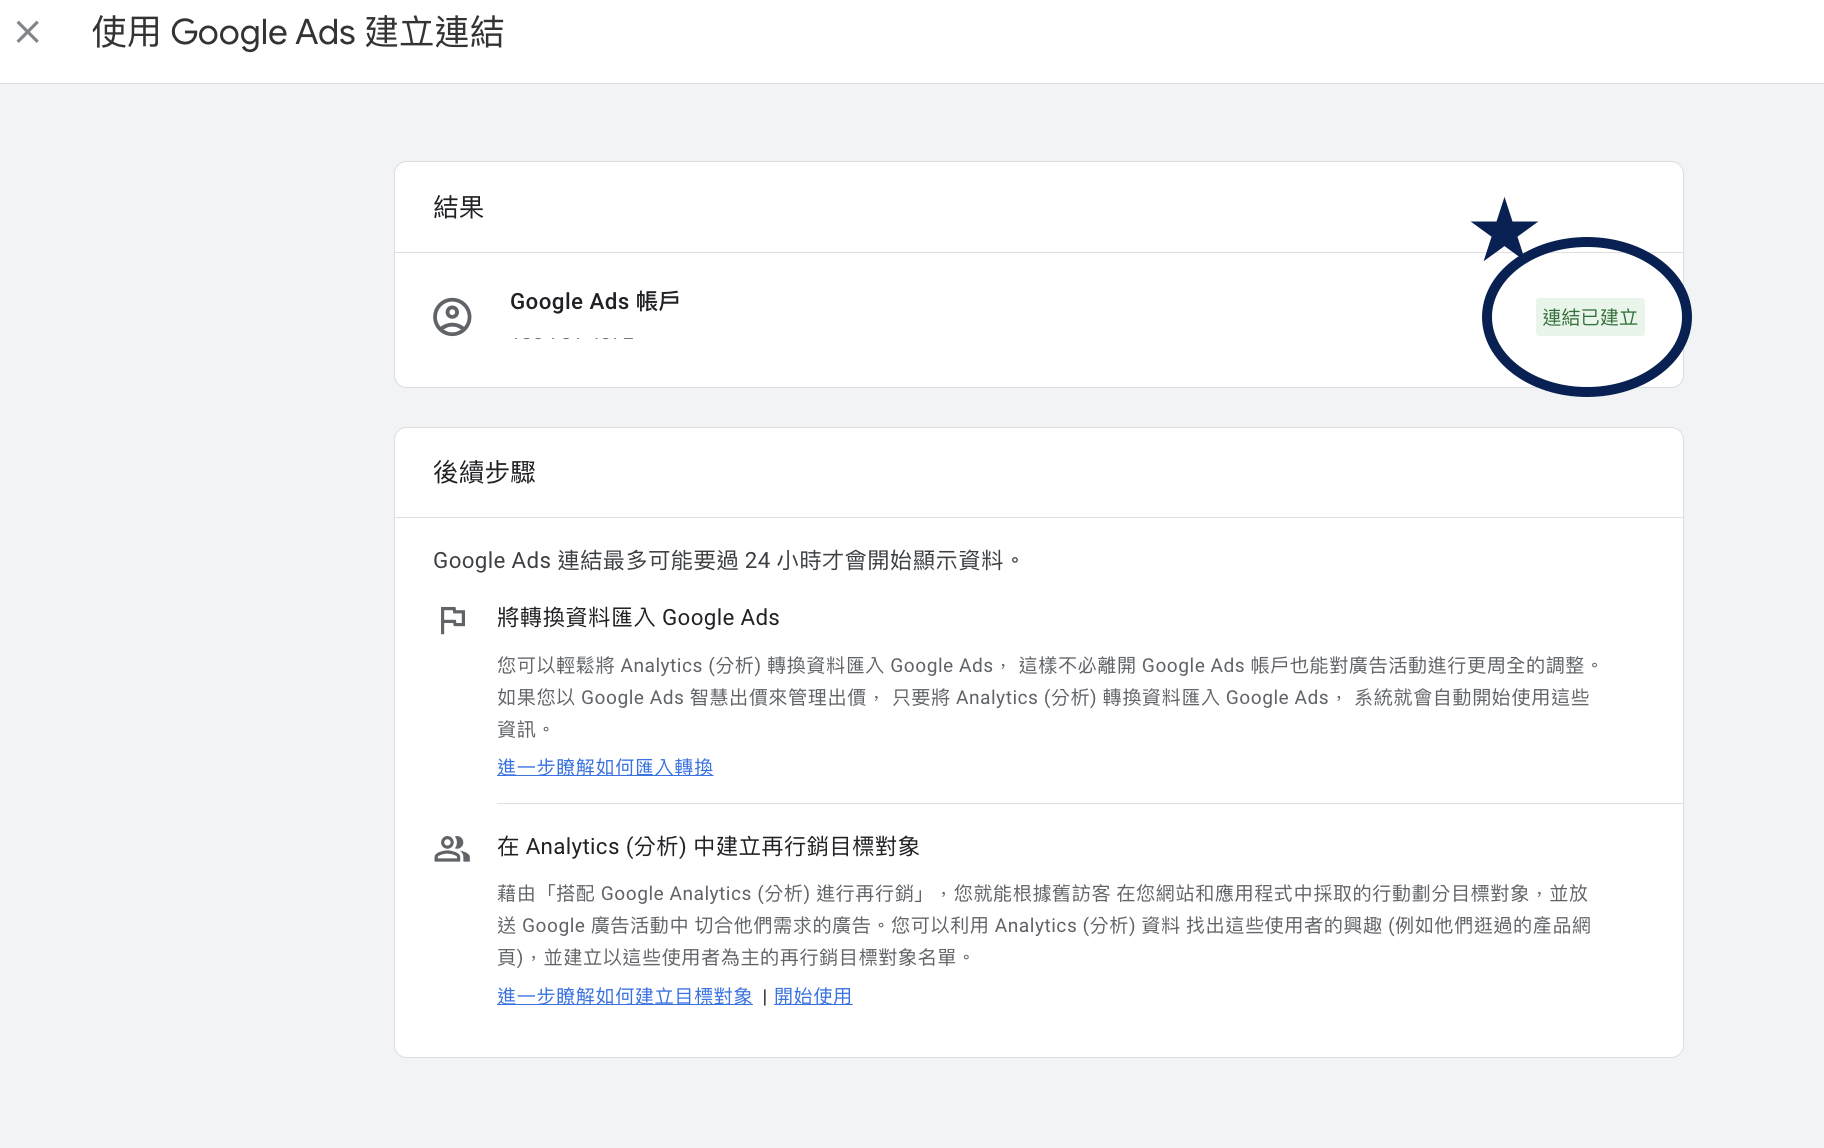Close the Google Ads link setup panel

28,32
